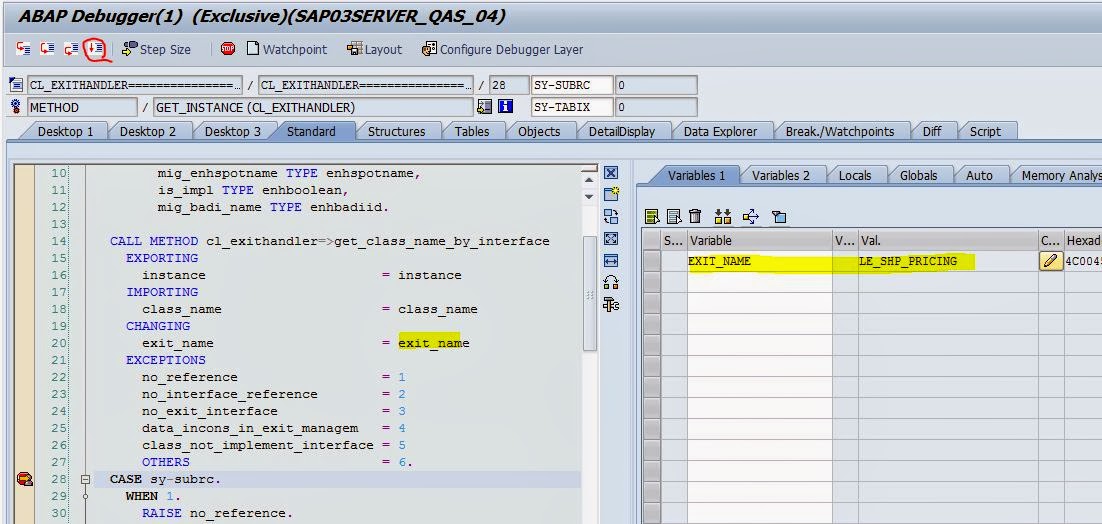Switch to the Structures tab
This screenshot has width=1102, height=524.
coord(396,131)
